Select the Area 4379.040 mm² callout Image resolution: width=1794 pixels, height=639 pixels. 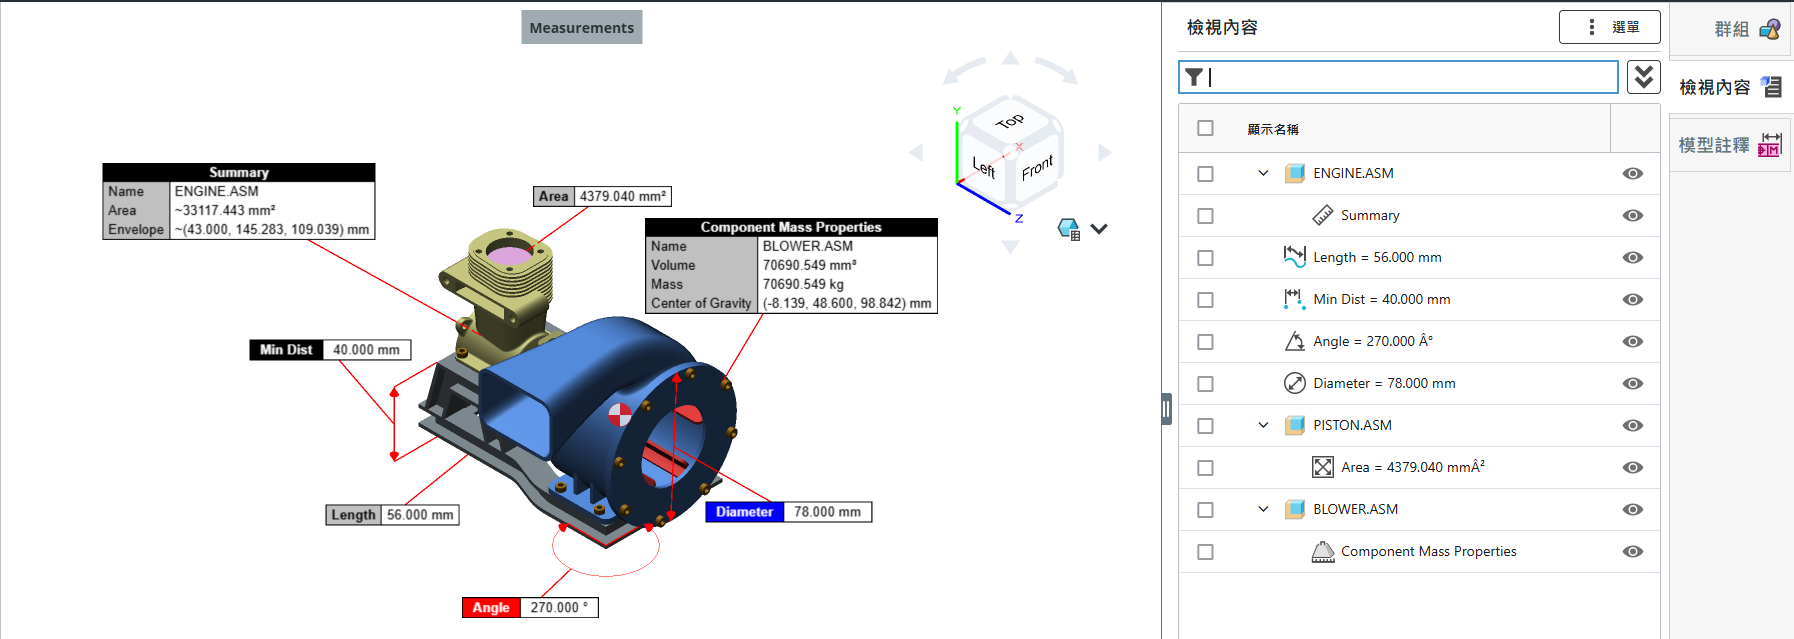pos(603,196)
